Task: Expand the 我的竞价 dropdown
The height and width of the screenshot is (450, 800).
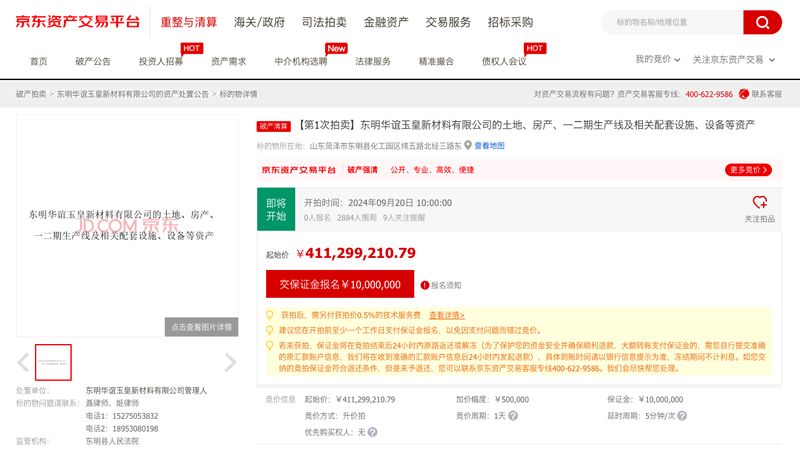Action: click(x=658, y=60)
